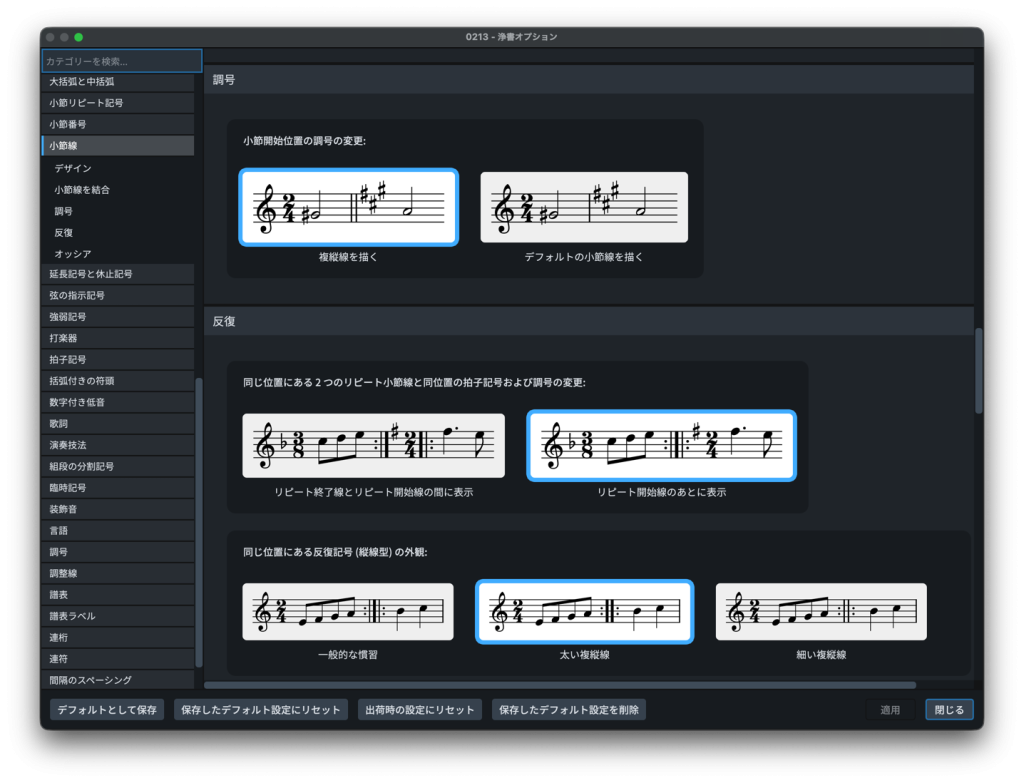Select the 細い複縦線 barline example
This screenshot has width=1024, height=783.
coord(821,611)
